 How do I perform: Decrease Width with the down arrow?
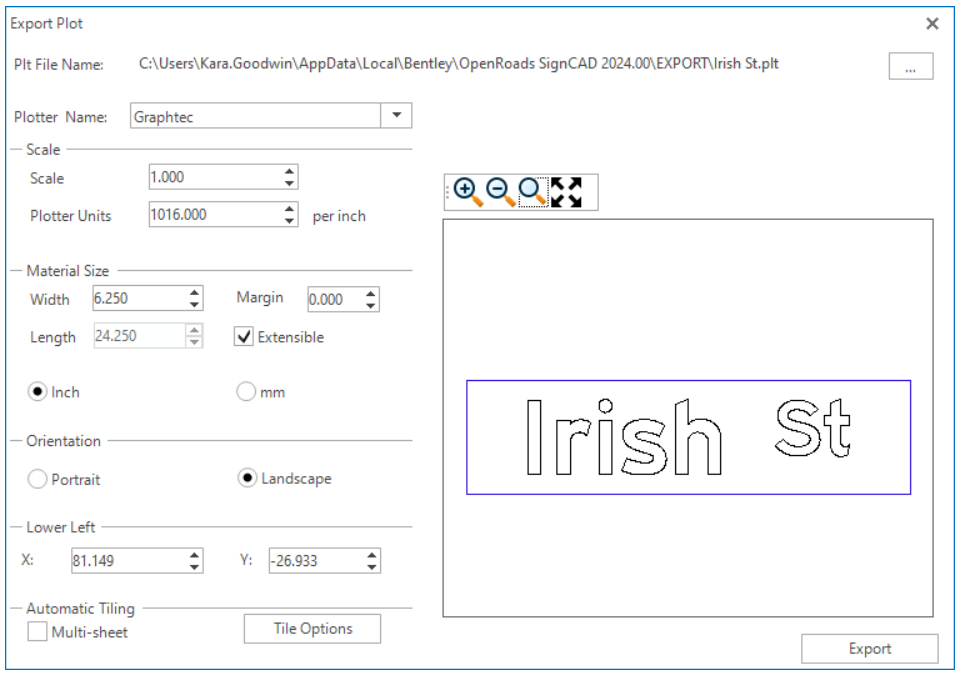click(x=194, y=305)
